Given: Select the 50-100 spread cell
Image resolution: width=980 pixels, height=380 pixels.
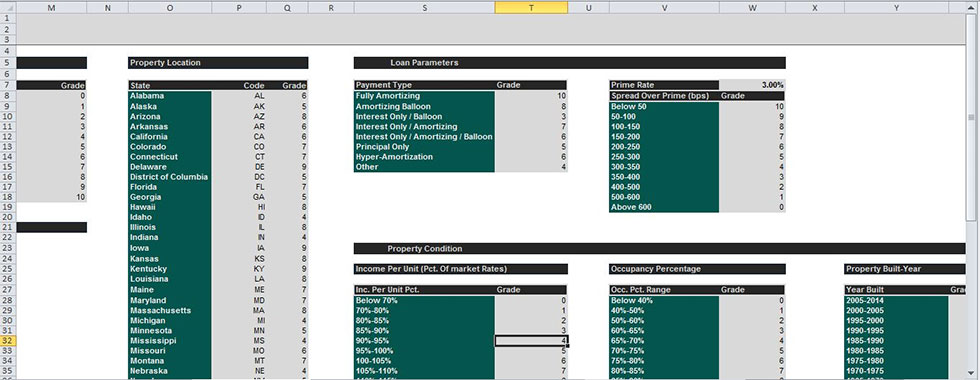Looking at the screenshot, I should (x=664, y=116).
